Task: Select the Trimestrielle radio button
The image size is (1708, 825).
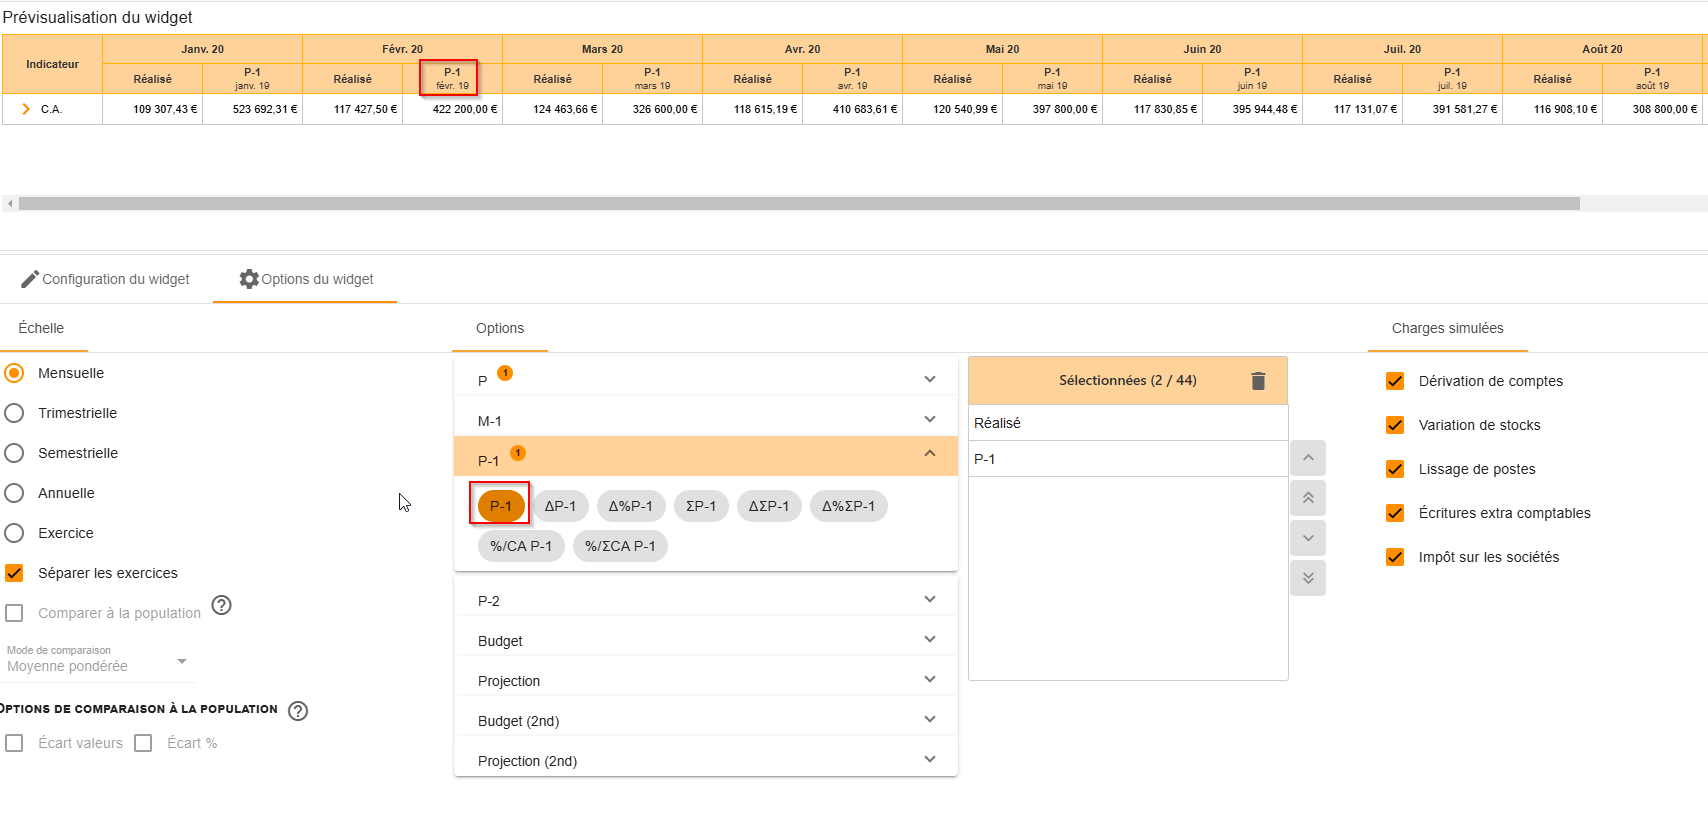Action: click(x=15, y=413)
